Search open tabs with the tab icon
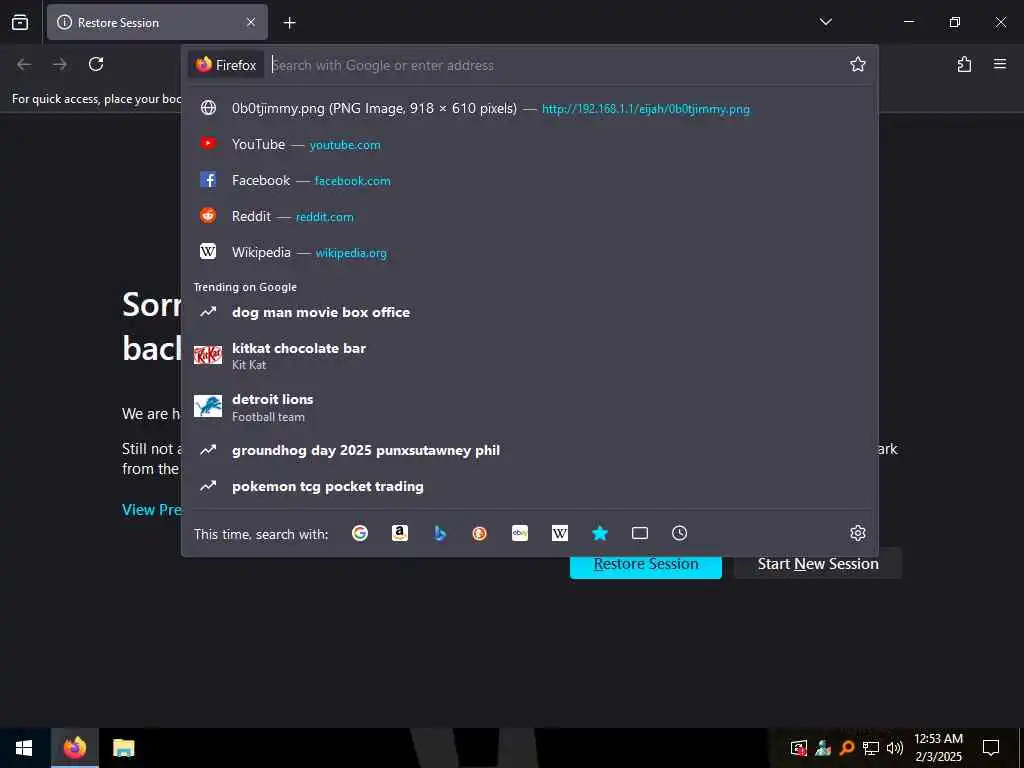The width and height of the screenshot is (1024, 768). coord(640,533)
